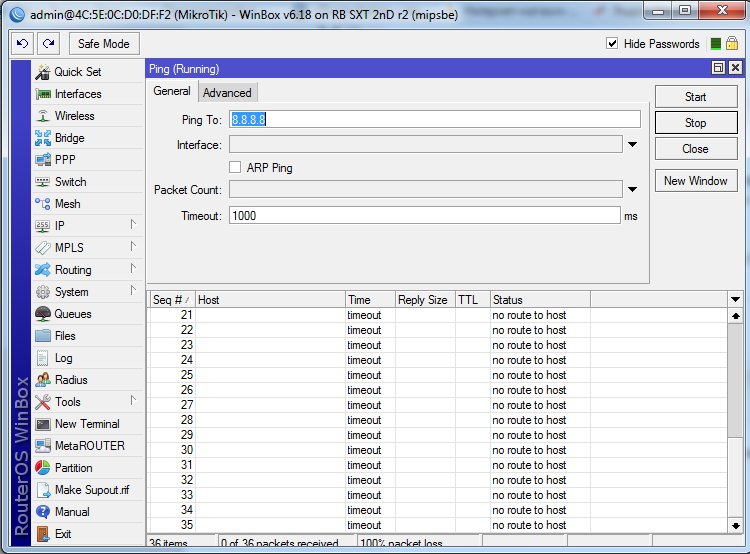Open the PPP menu icon

click(x=43, y=160)
